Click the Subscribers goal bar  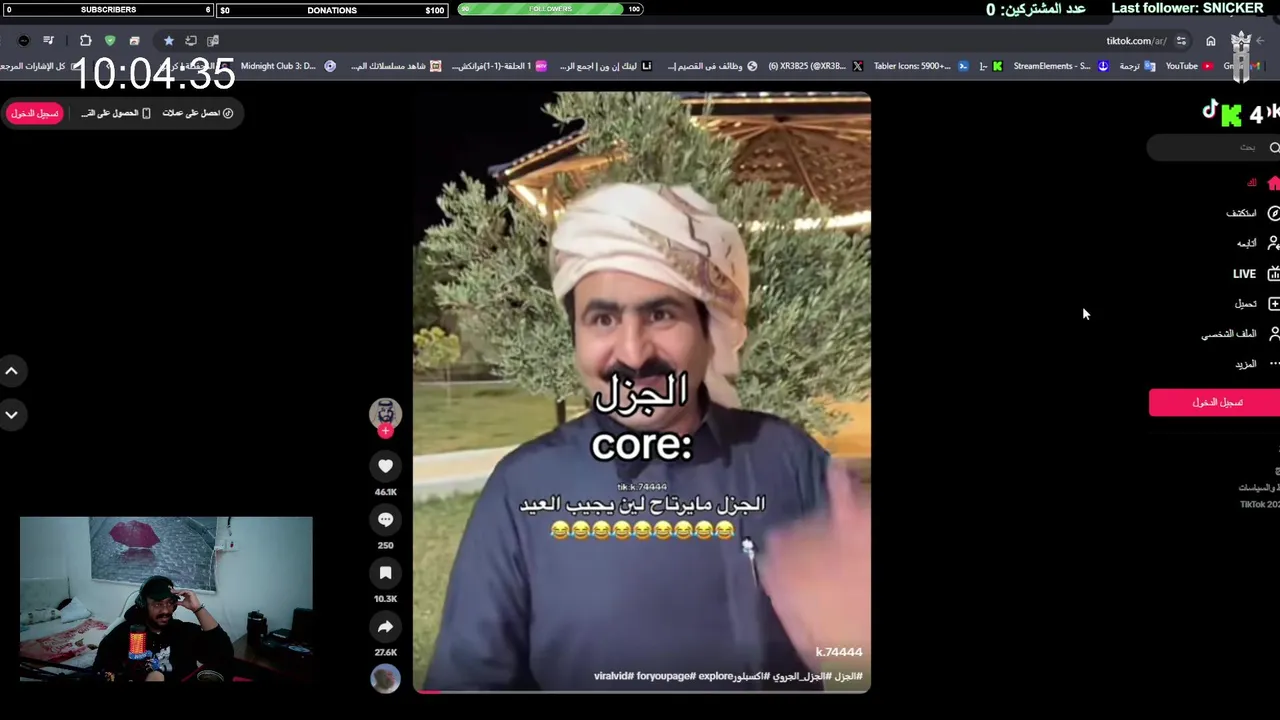click(108, 10)
